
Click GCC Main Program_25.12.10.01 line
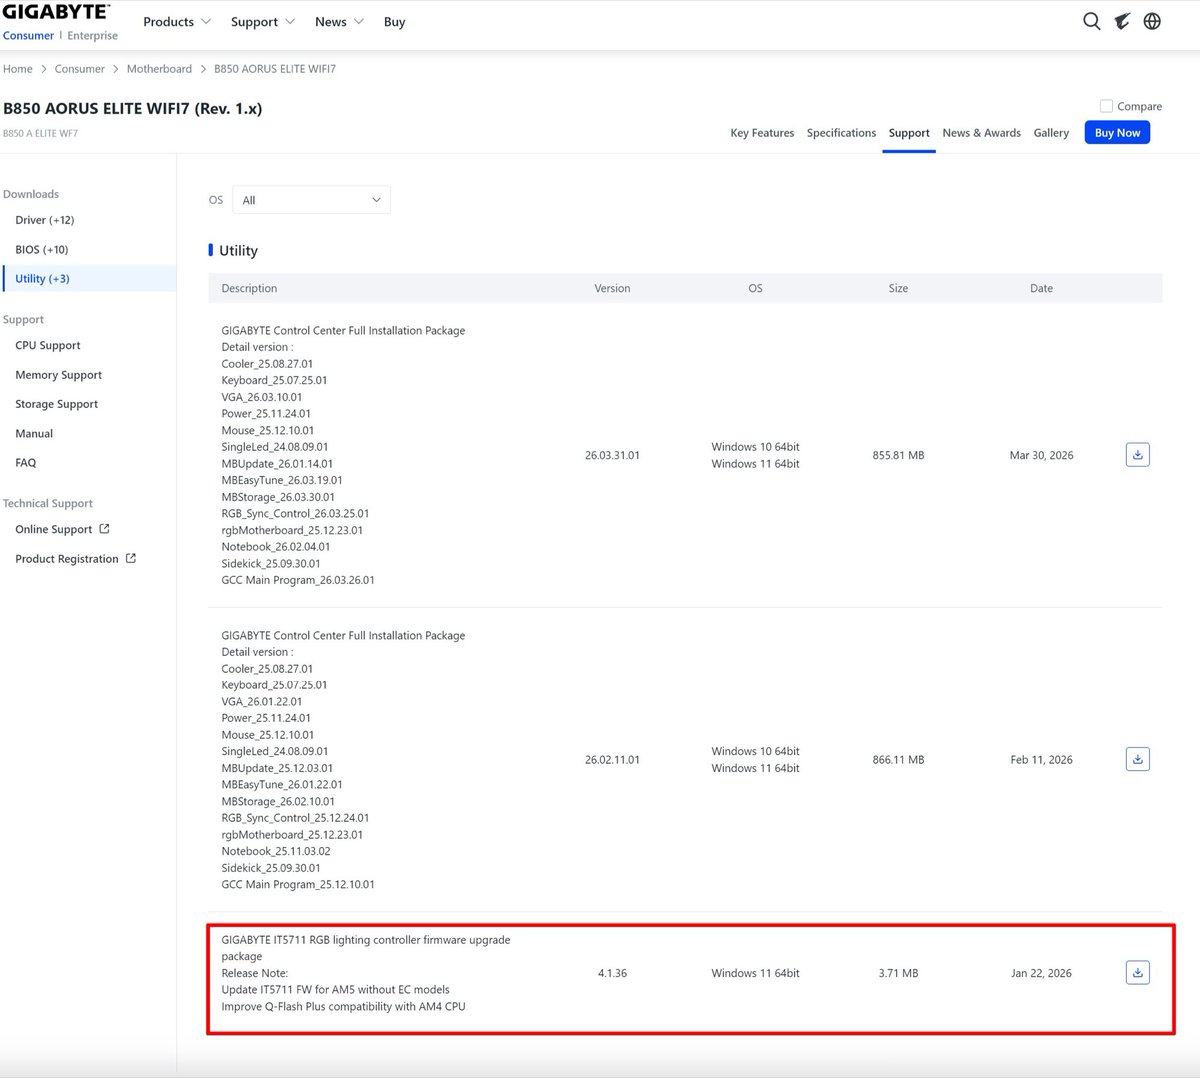pyautogui.click(x=298, y=885)
